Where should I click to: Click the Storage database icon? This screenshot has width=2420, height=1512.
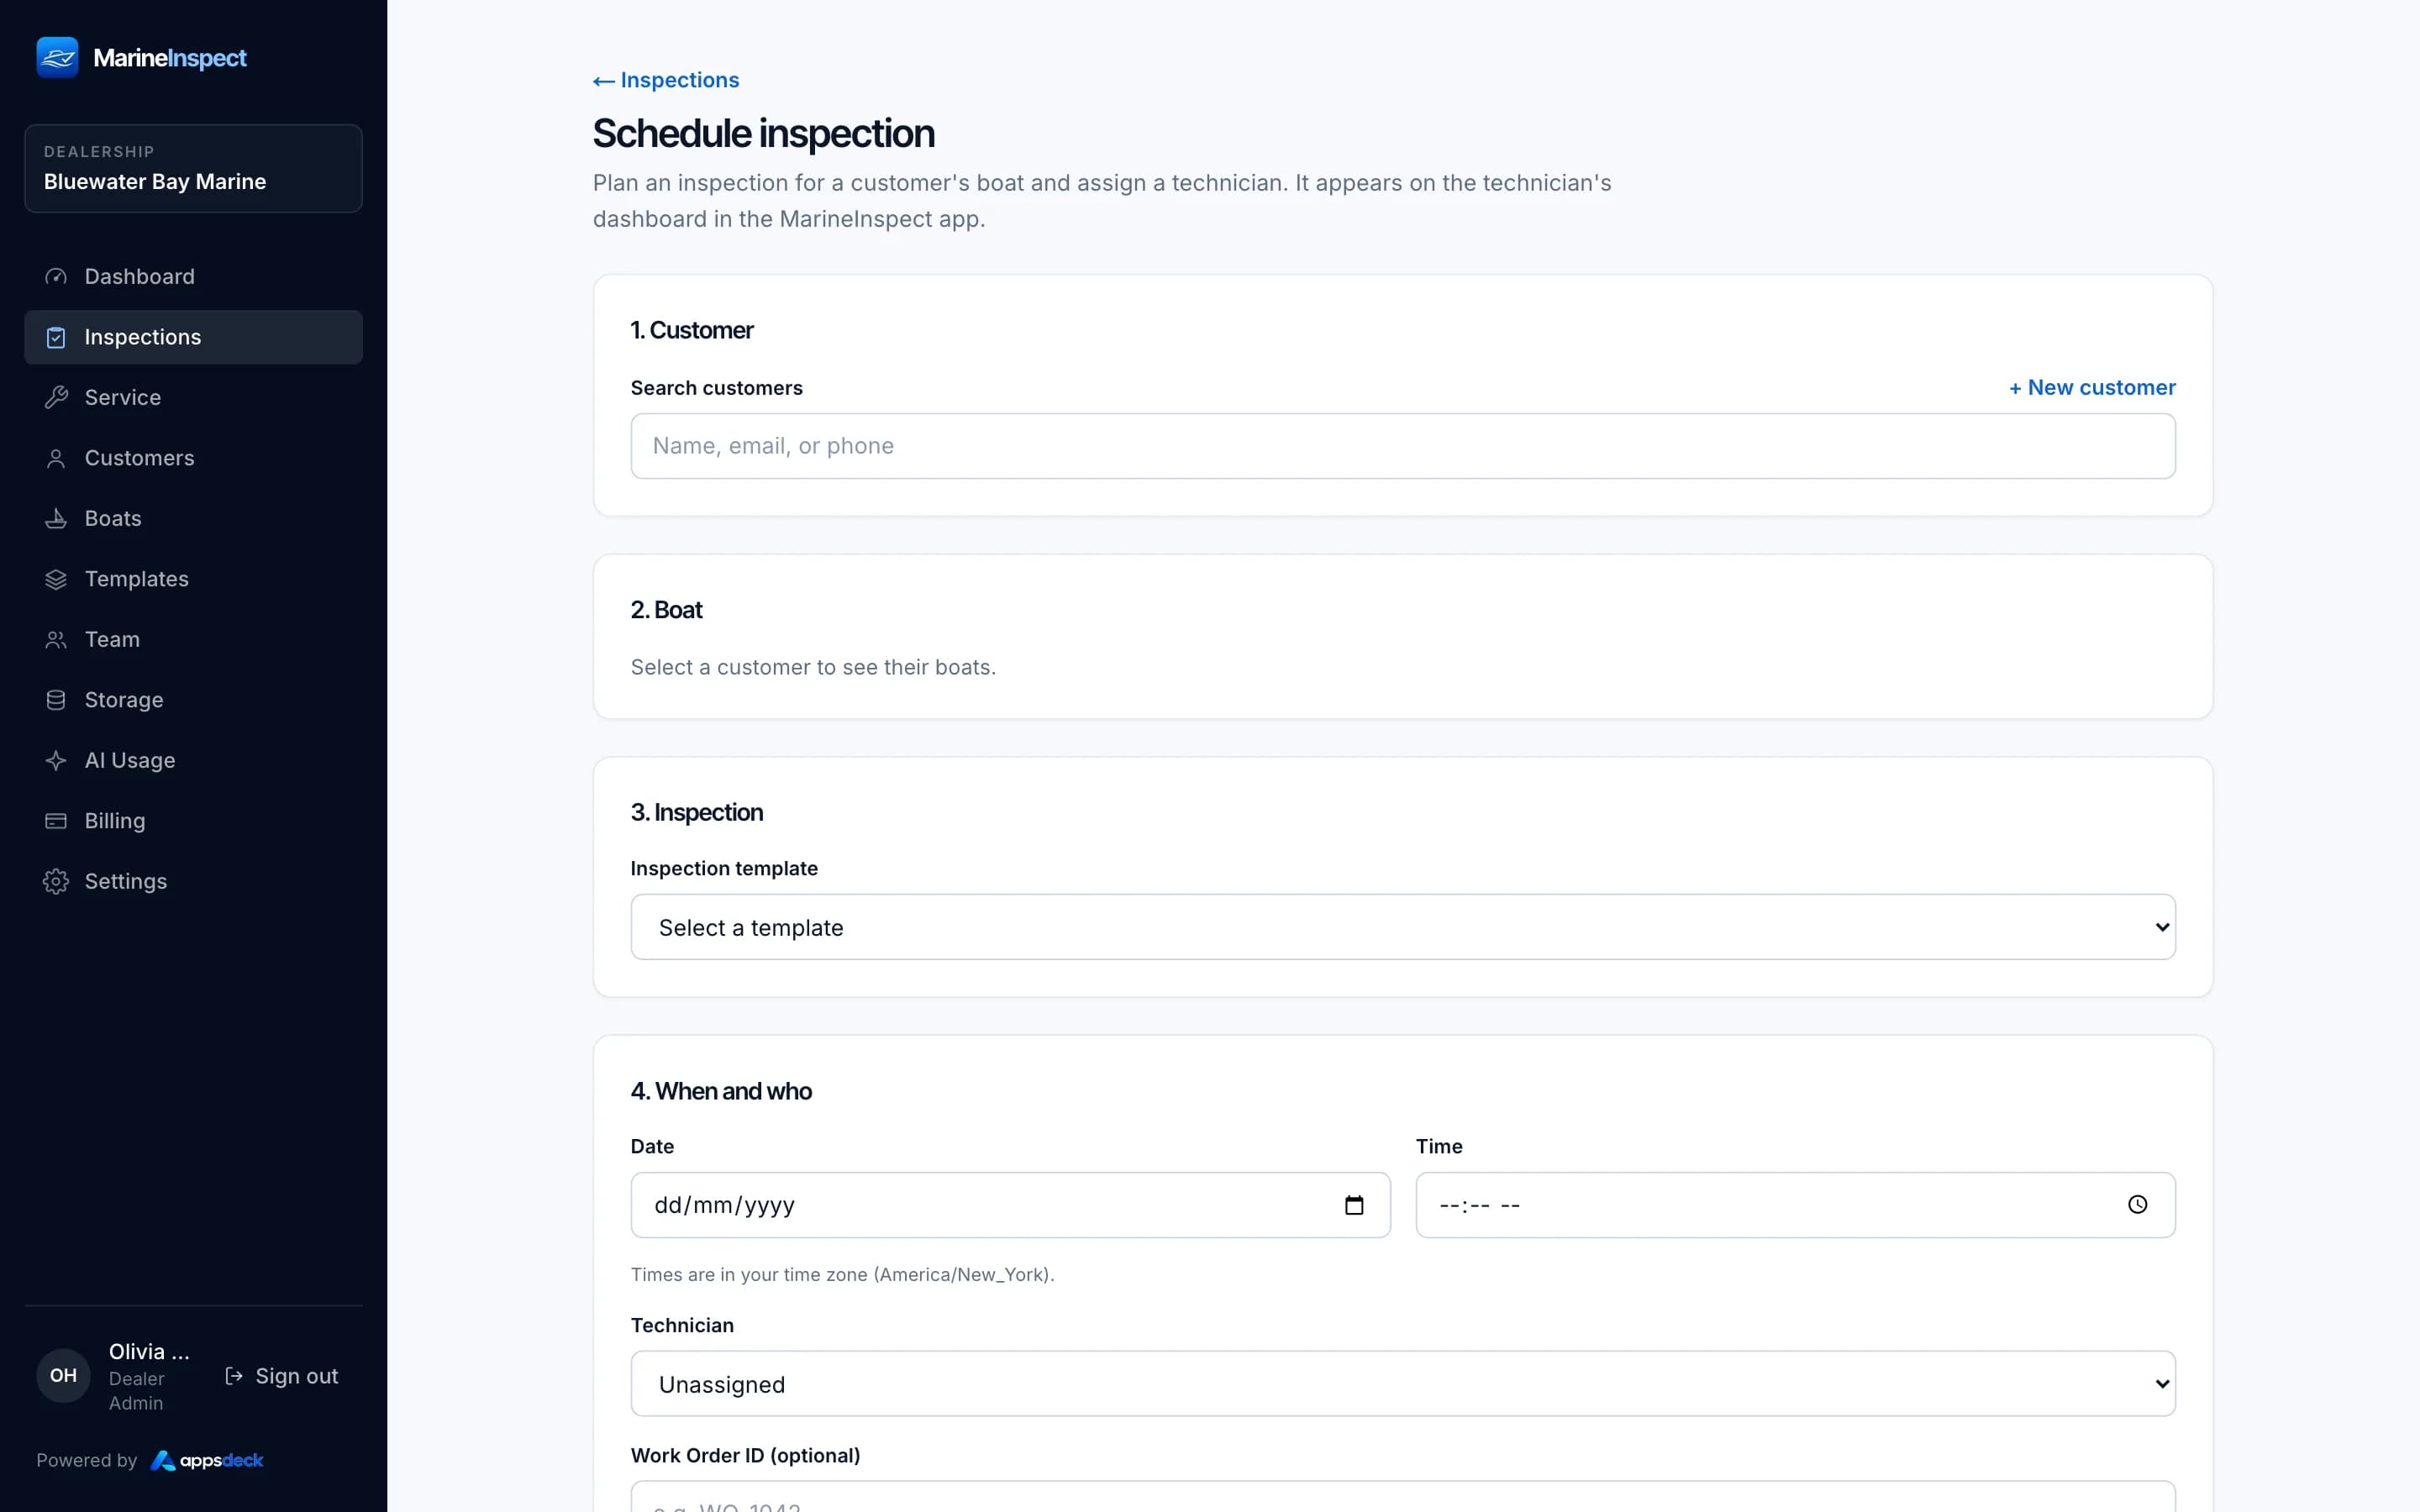pos(56,700)
